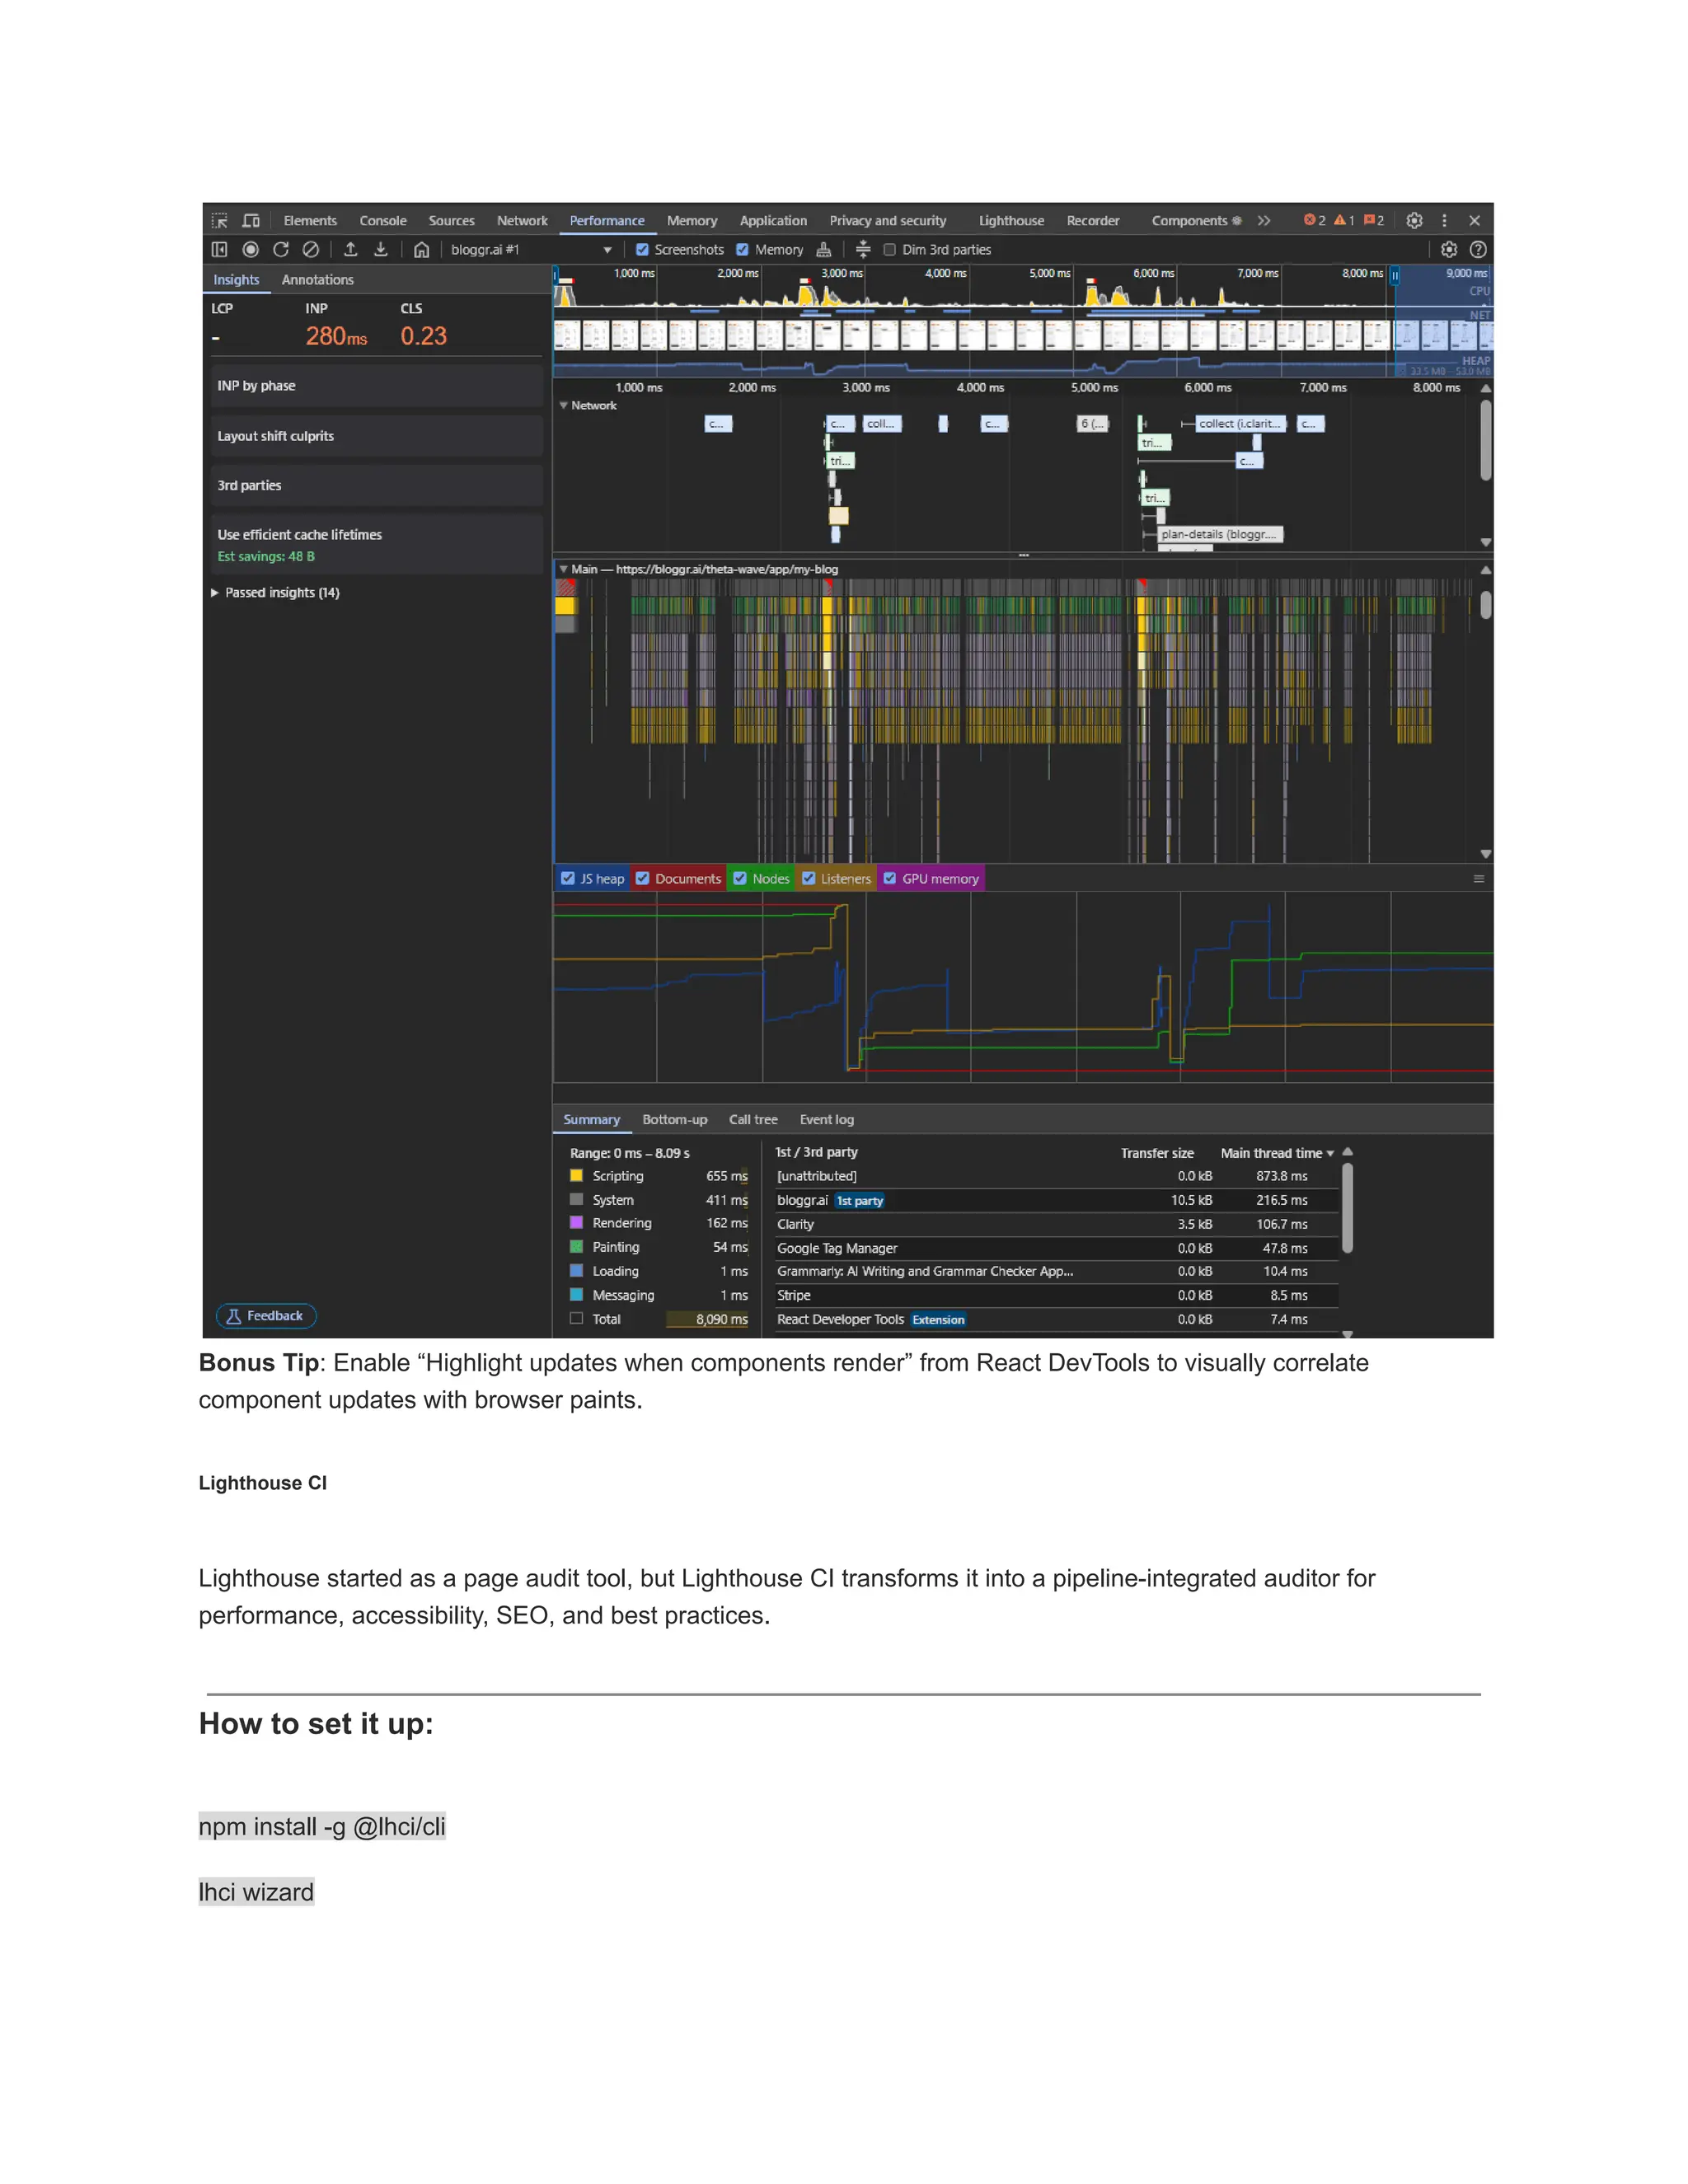Click the Feedback button
Screen dimensions: 1688x2184
(x=266, y=1315)
